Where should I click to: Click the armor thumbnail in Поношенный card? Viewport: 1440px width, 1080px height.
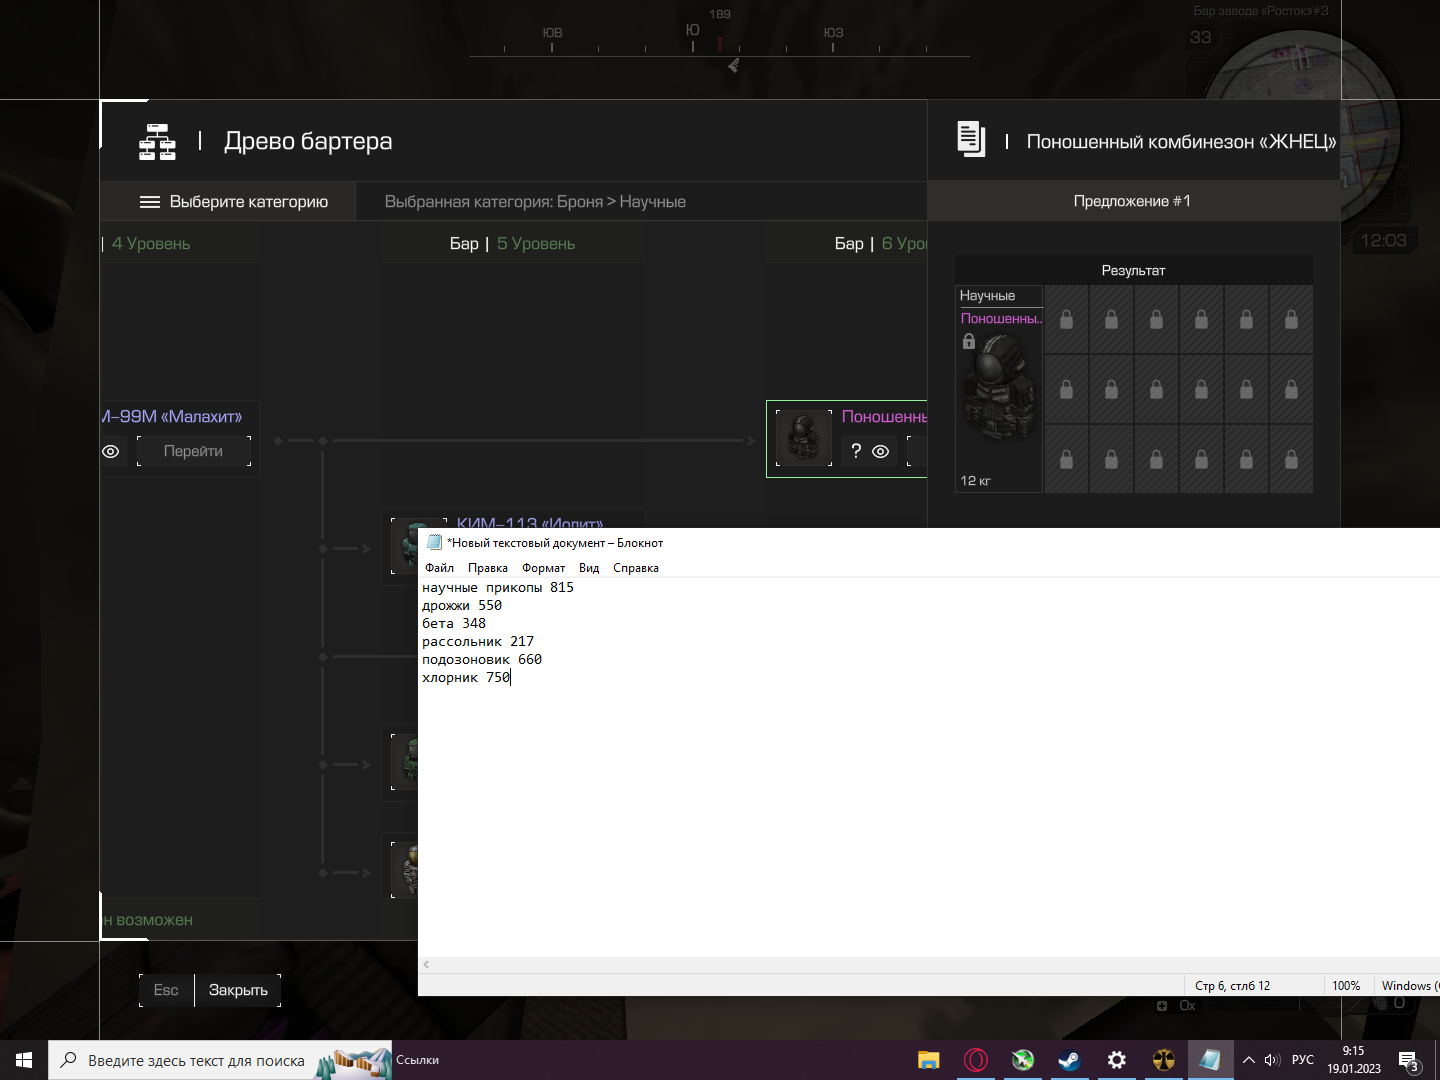[x=804, y=438]
